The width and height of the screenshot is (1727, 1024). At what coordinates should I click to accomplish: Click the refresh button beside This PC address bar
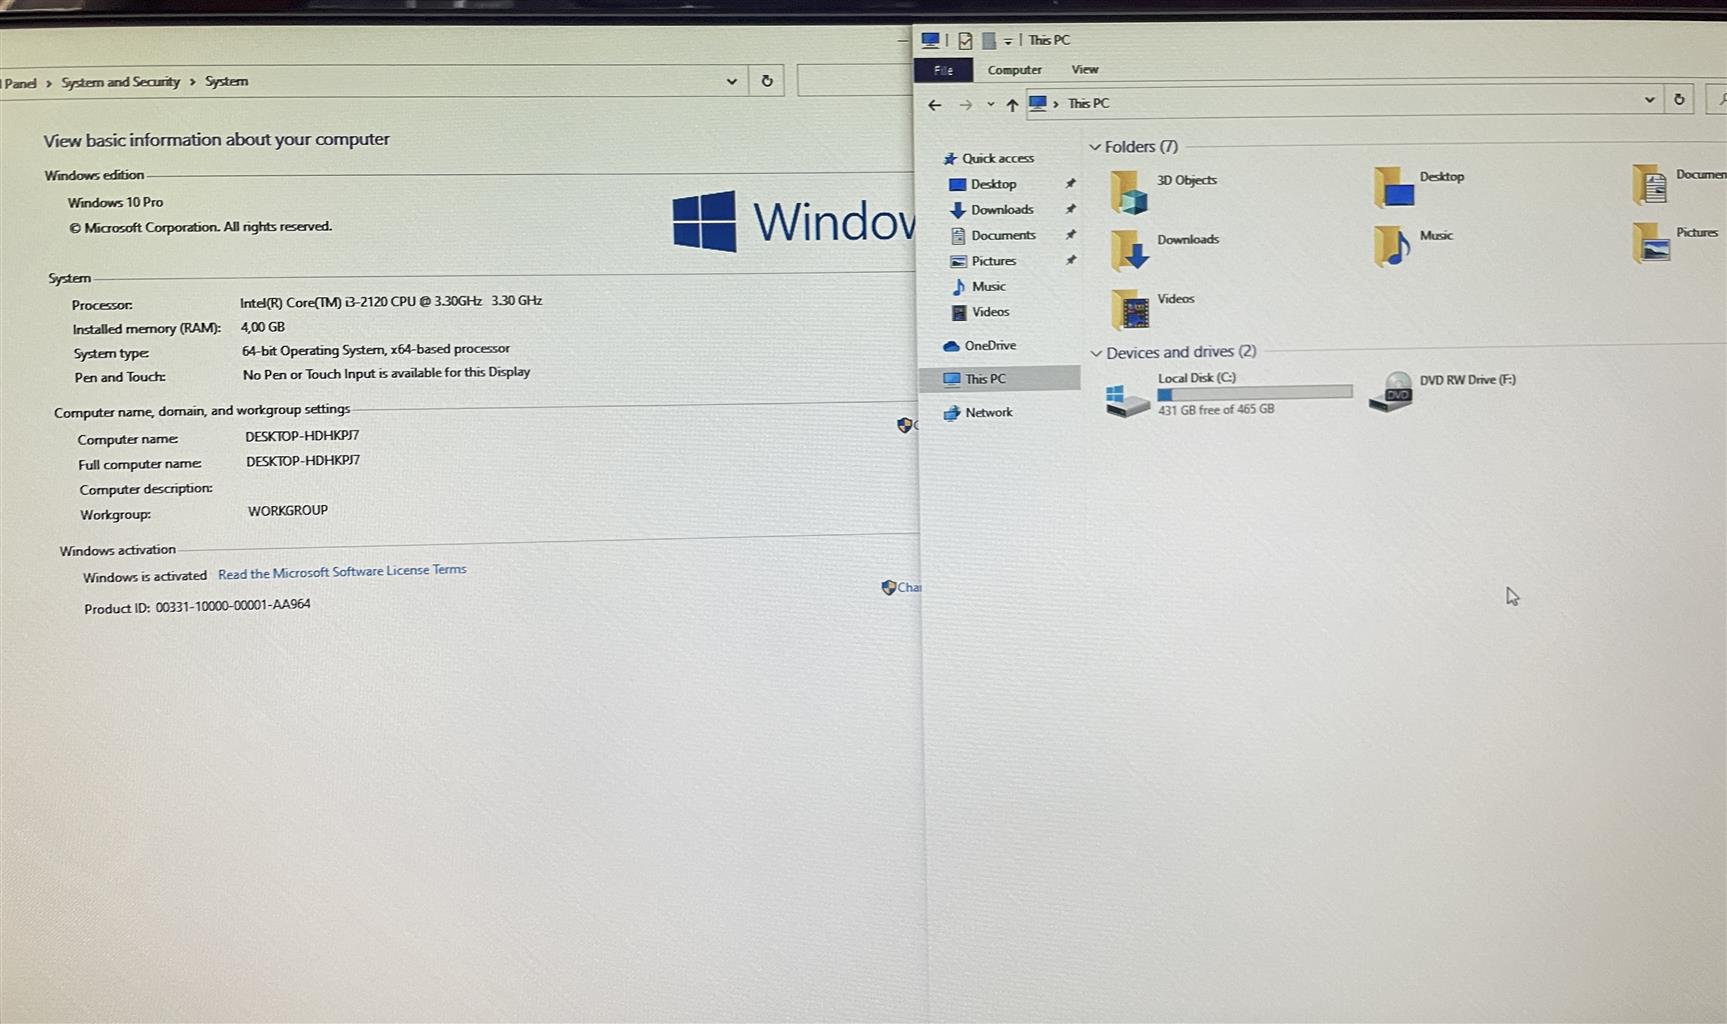coord(1679,99)
